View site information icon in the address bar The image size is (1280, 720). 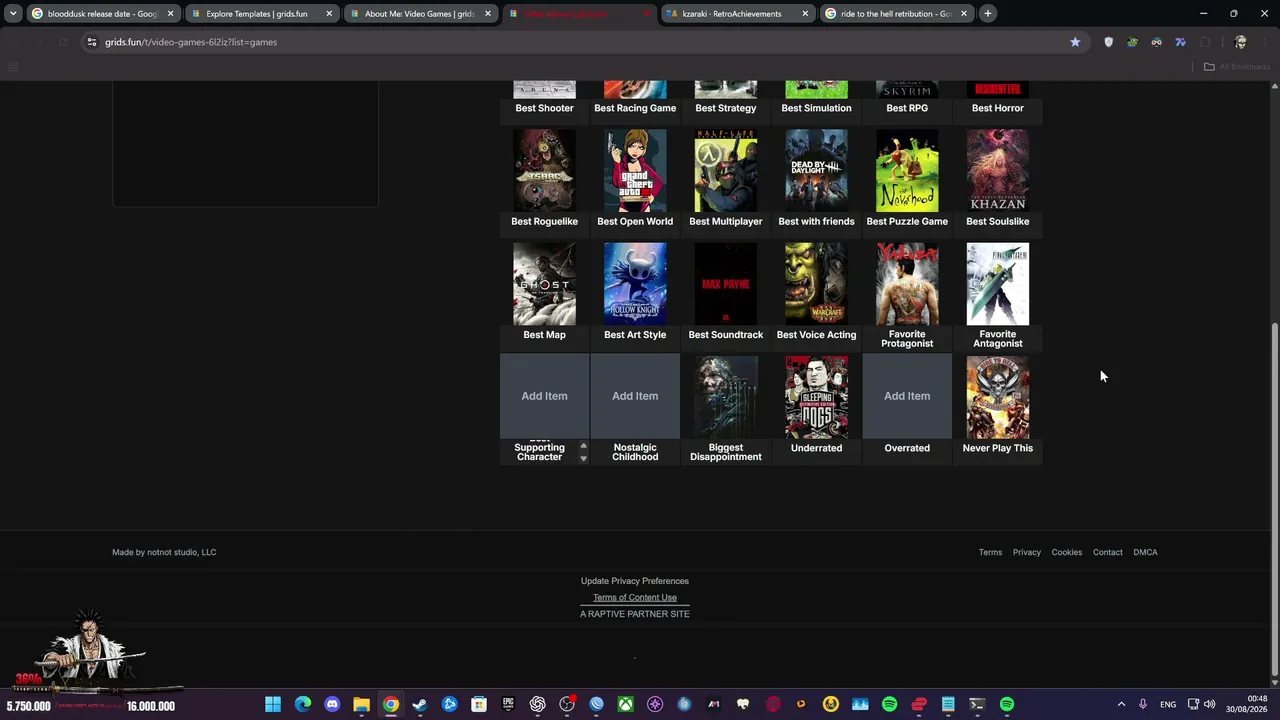point(91,42)
